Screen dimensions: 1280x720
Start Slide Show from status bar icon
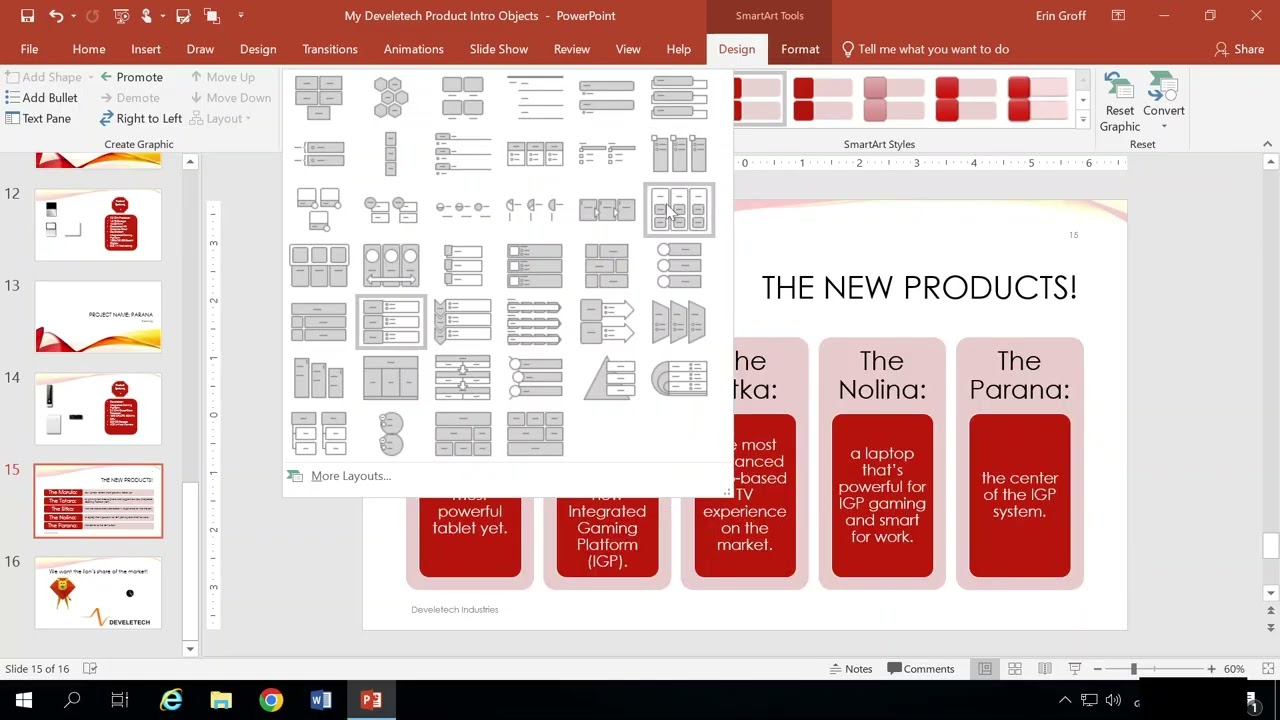[1075, 669]
